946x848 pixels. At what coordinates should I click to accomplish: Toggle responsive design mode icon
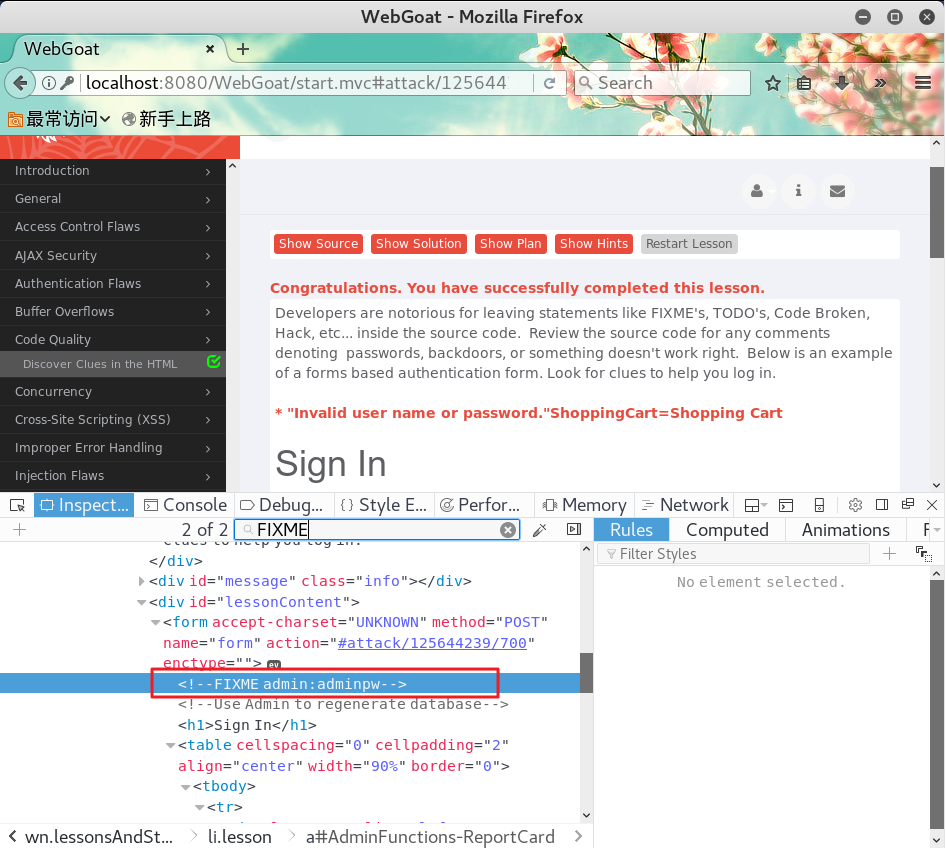click(819, 505)
